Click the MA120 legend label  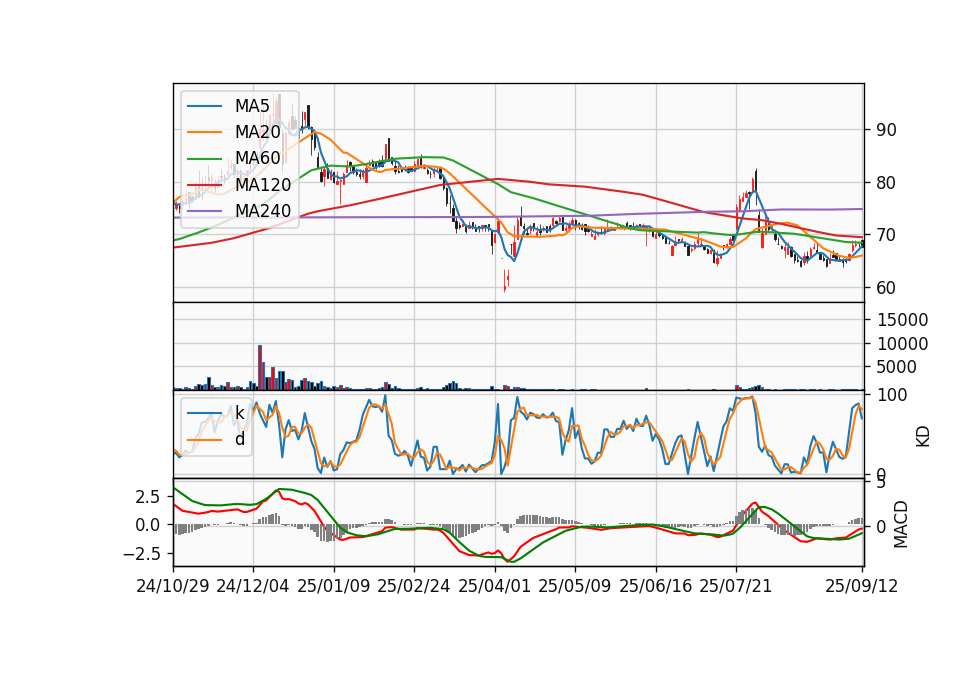263,184
